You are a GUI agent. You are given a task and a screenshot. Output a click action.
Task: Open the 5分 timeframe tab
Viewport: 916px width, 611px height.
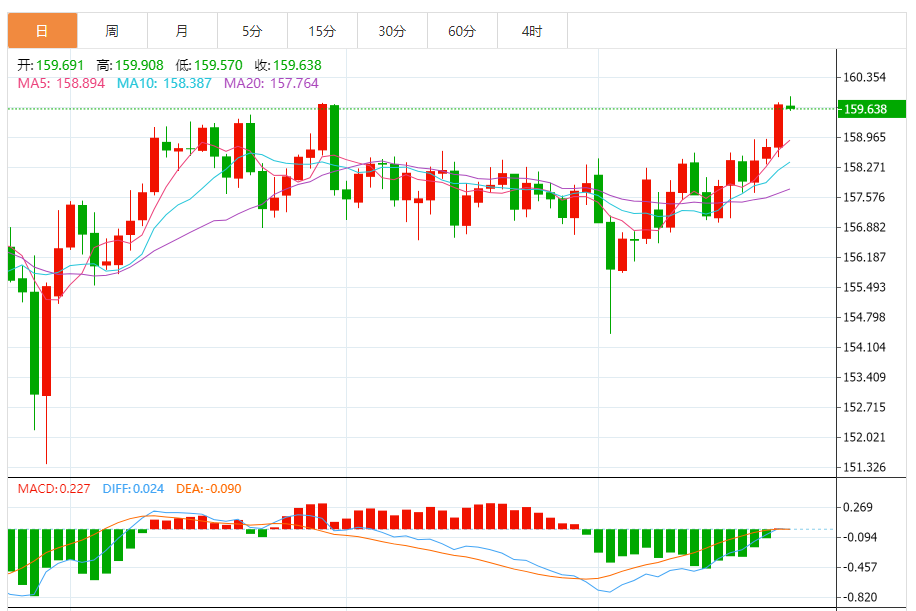[252, 30]
